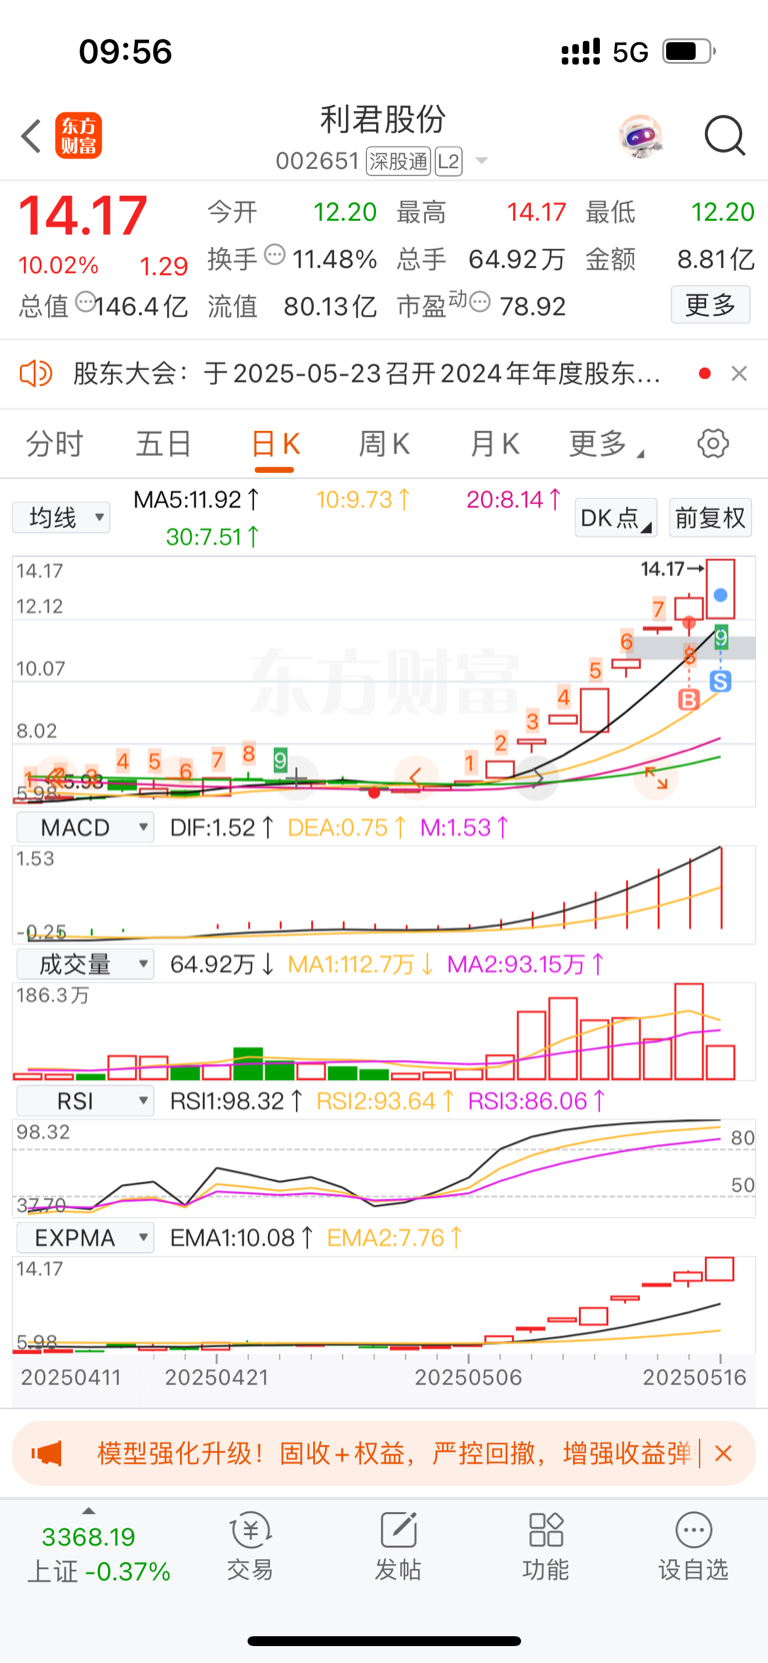Image resolution: width=768 pixels, height=1663 pixels.
Task: Tap the 换手 info icon
Action: 275,255
